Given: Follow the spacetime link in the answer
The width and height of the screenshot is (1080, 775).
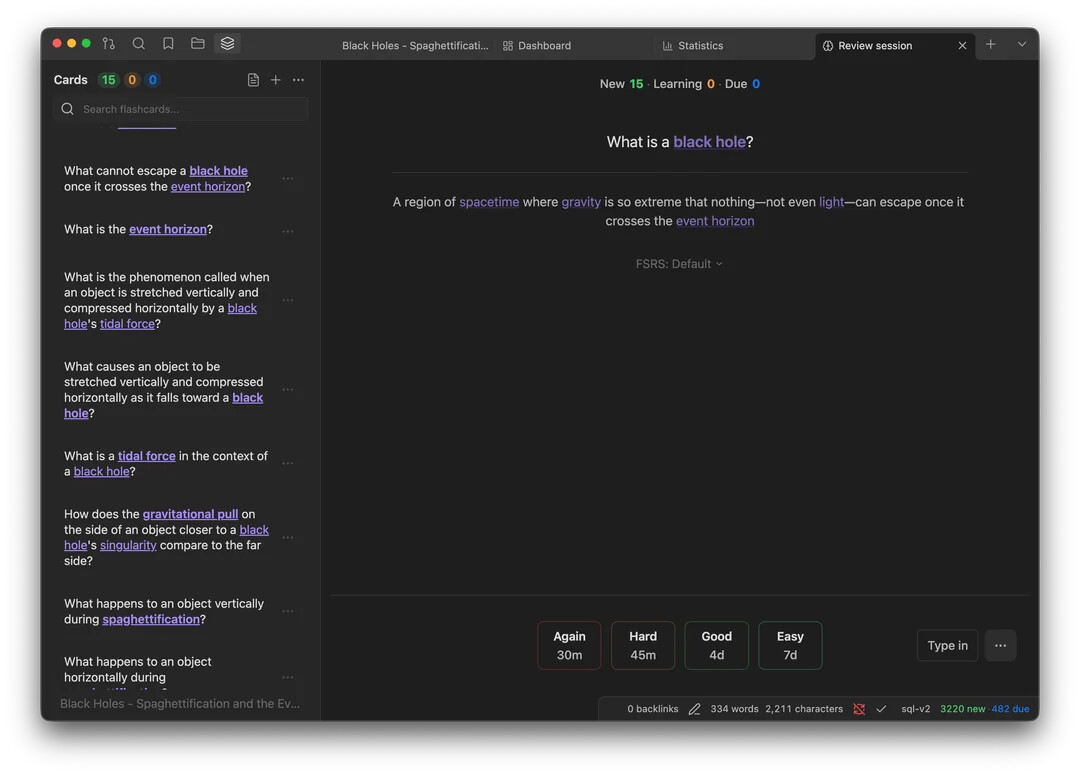Looking at the screenshot, I should pos(489,202).
